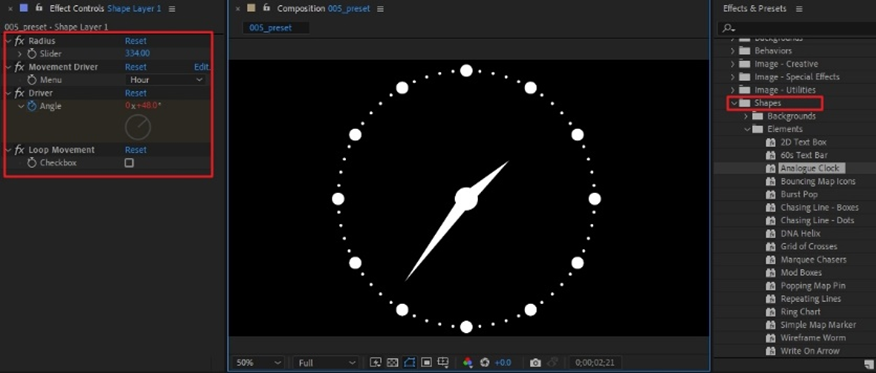Image resolution: width=876 pixels, height=373 pixels.
Task: Toggle the Angle stopwatch keyframe icon
Action: [x=32, y=106]
